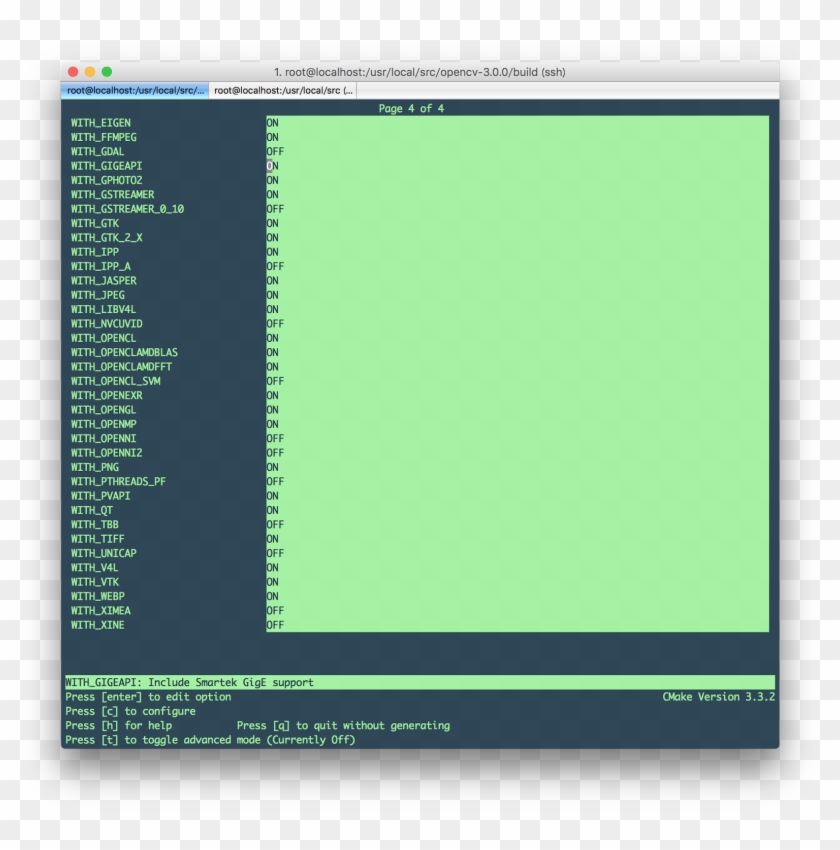Click the terminal window title text

[x=420, y=72]
